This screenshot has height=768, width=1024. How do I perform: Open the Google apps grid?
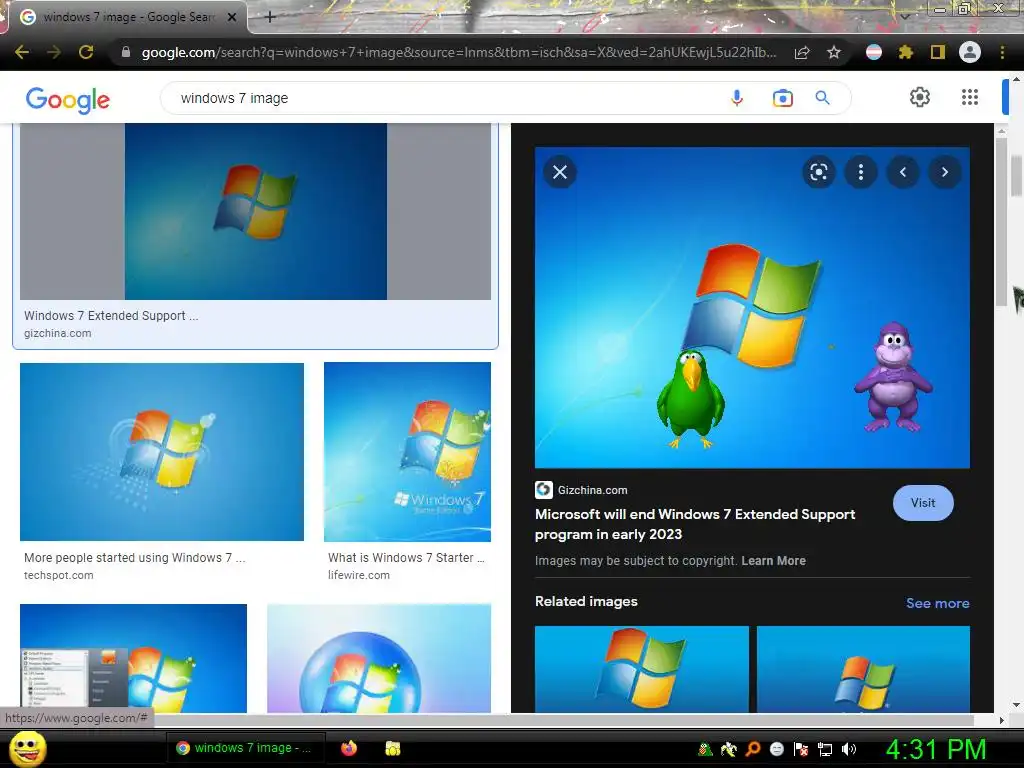coord(970,97)
